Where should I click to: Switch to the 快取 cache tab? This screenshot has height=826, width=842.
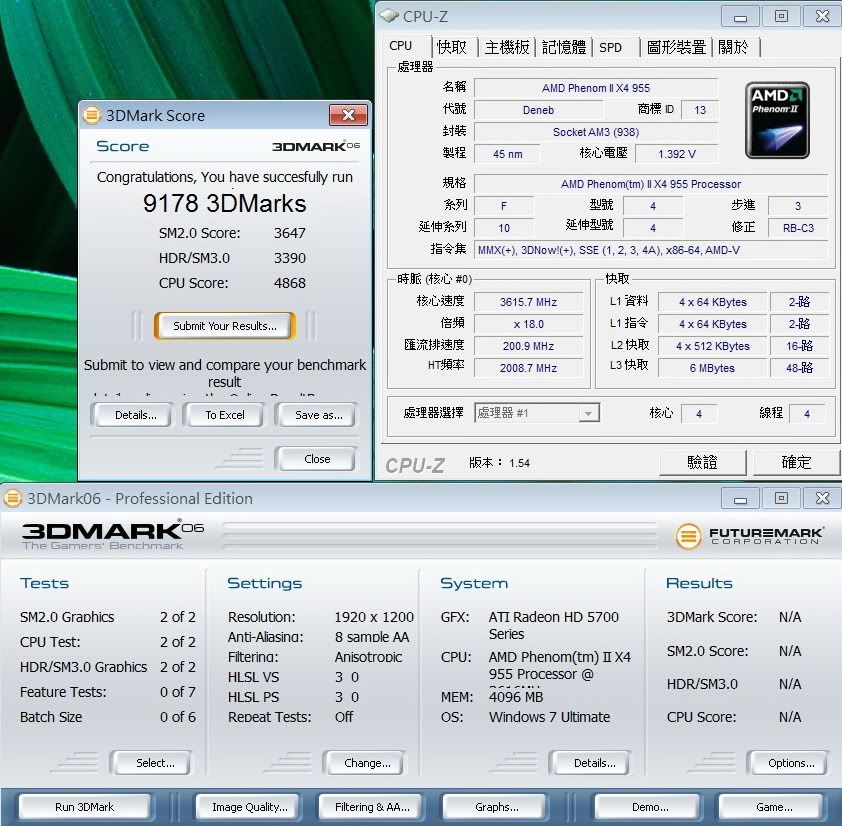452,47
